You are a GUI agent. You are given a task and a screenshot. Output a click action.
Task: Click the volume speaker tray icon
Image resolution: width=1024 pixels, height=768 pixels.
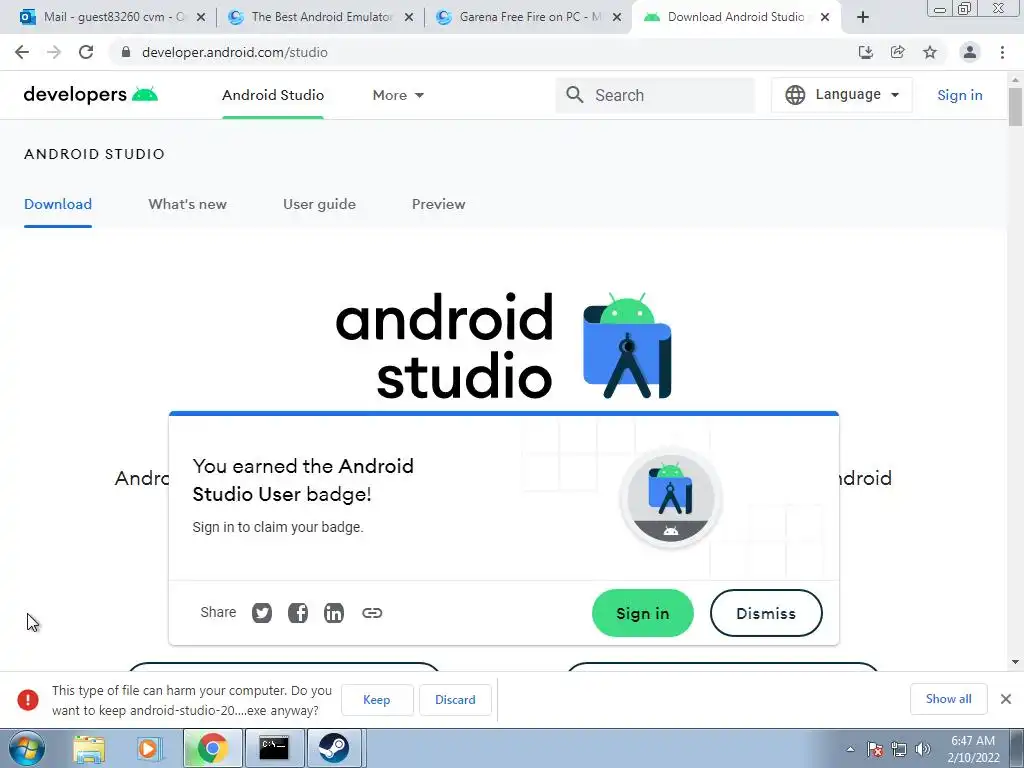click(x=923, y=749)
